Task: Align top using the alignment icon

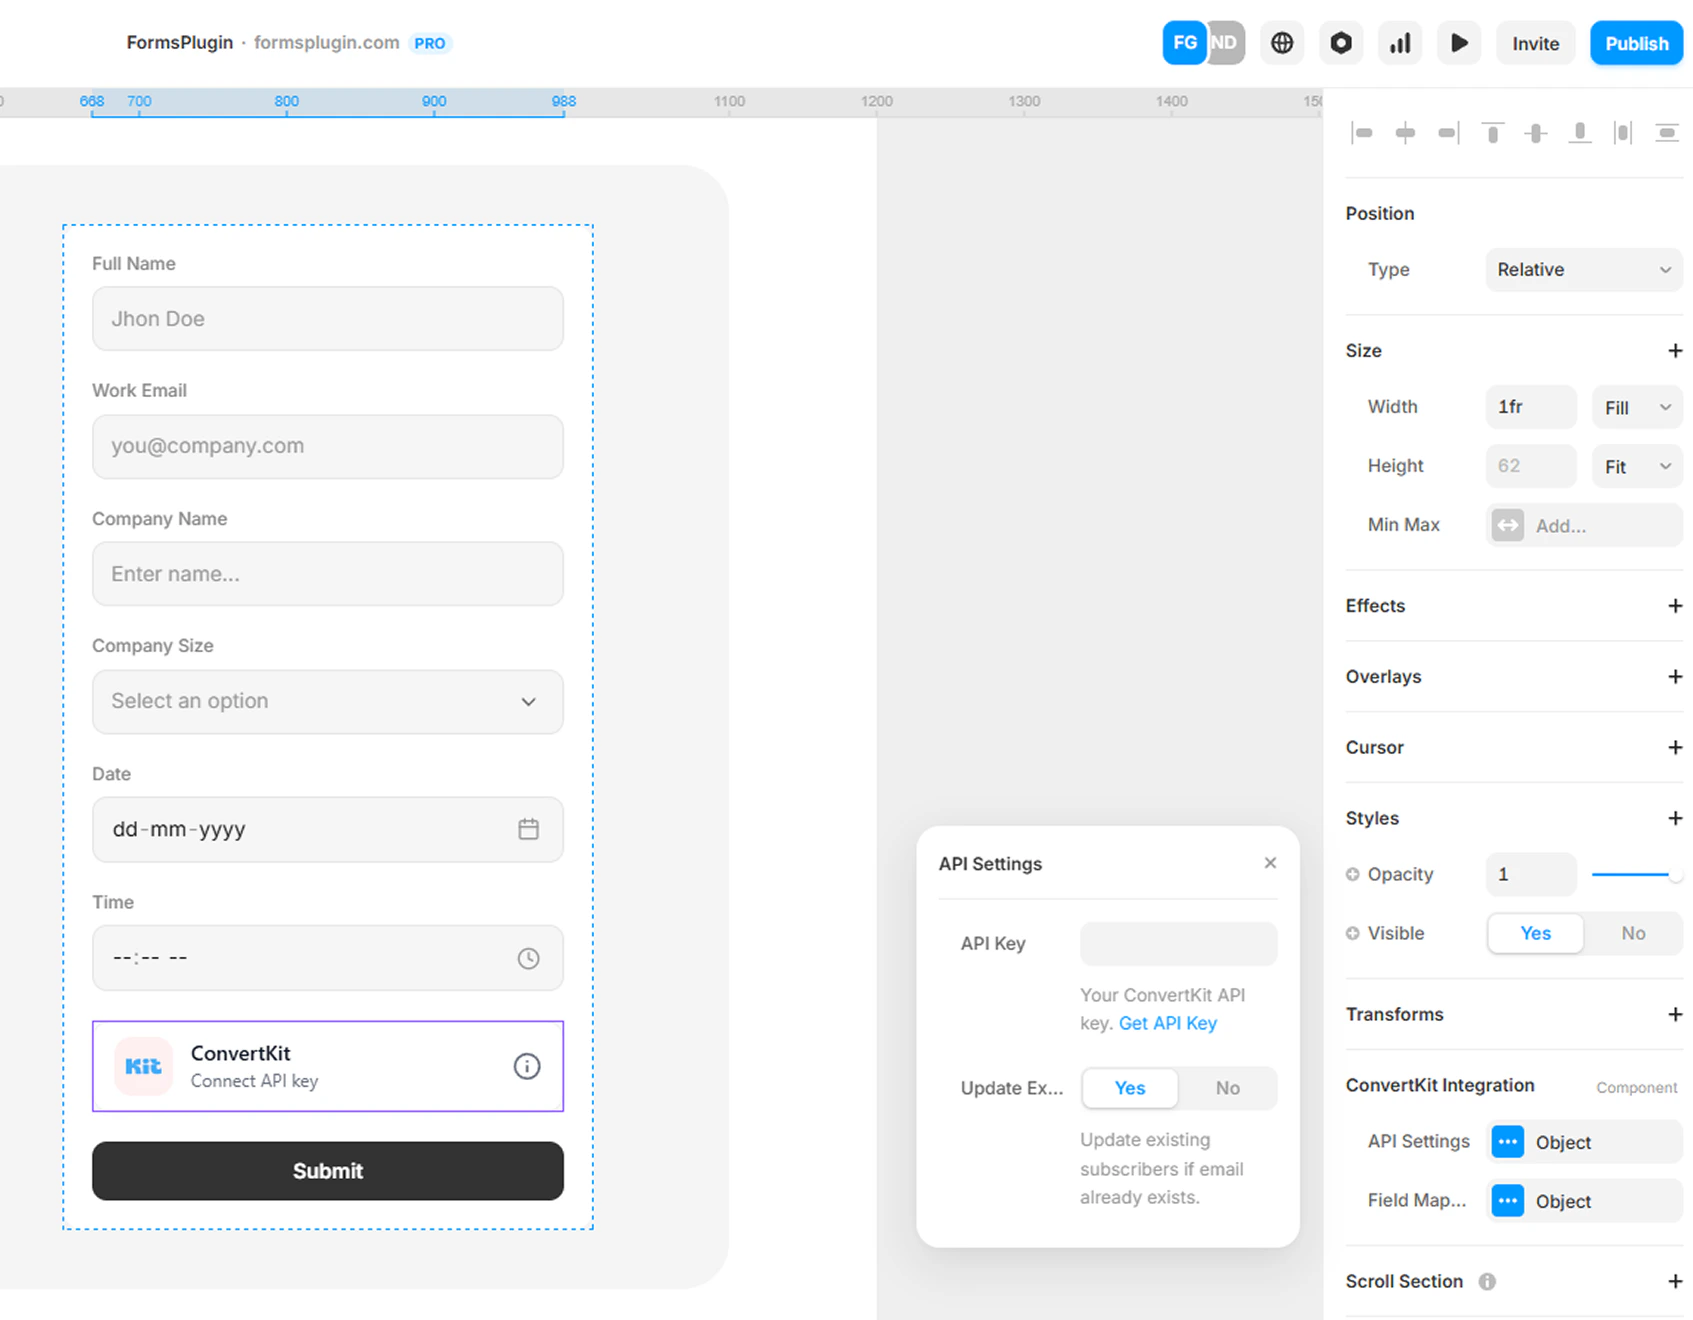Action: (x=1492, y=132)
